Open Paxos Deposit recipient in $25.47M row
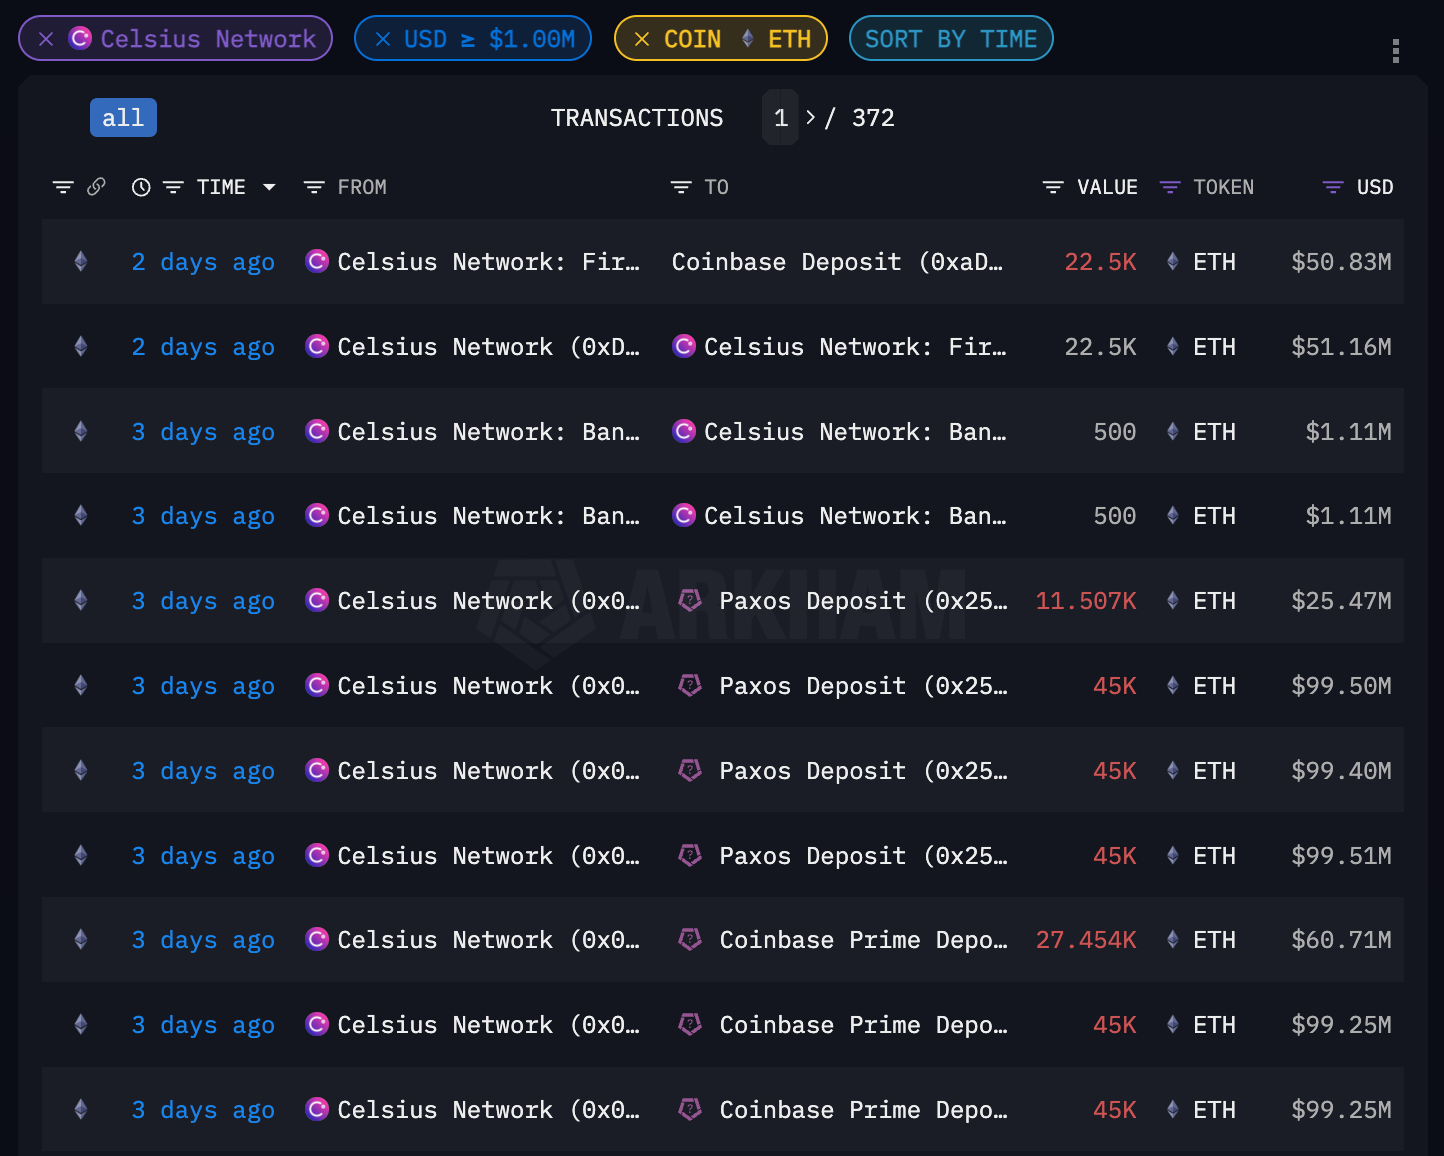Viewport: 1444px width, 1156px height. pyautogui.click(x=863, y=601)
